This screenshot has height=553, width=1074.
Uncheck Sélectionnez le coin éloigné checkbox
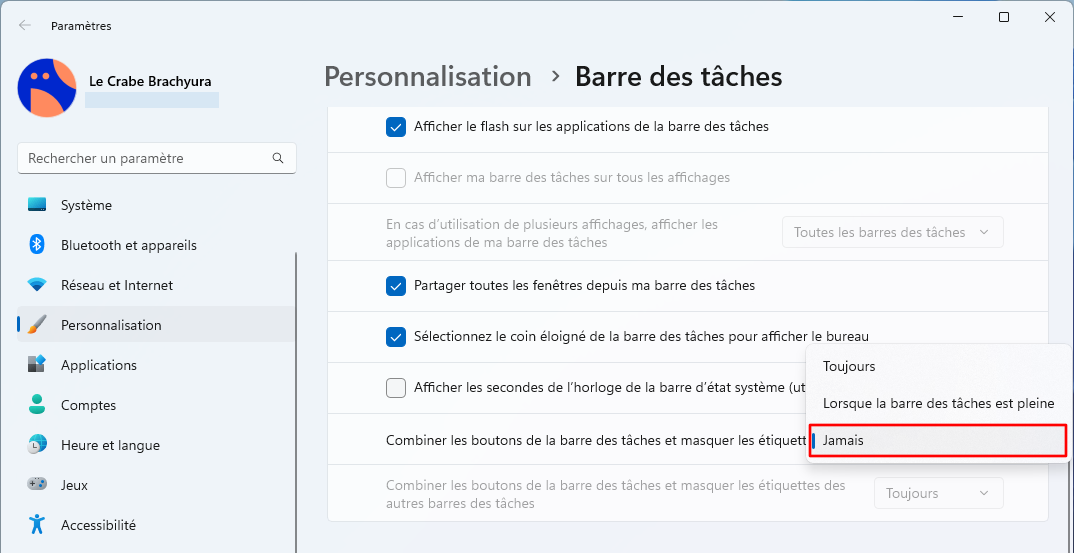tap(396, 336)
